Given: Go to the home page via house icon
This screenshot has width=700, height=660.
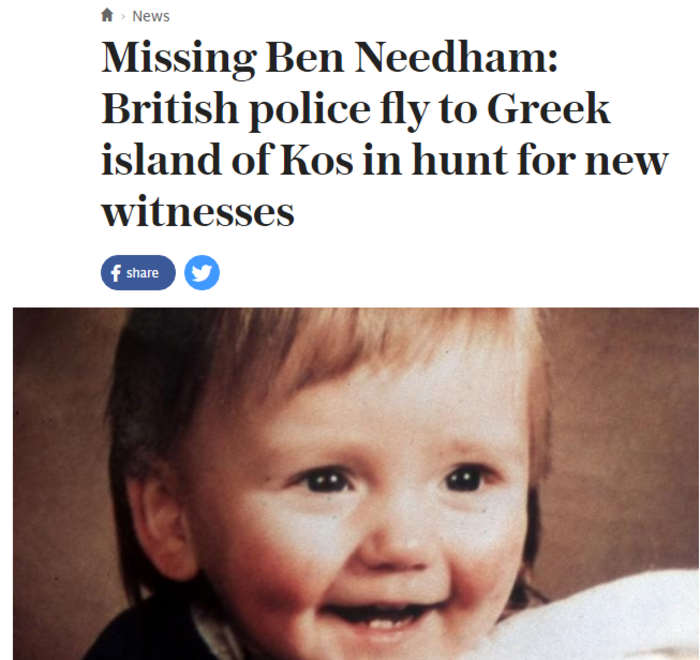Looking at the screenshot, I should click(107, 15).
